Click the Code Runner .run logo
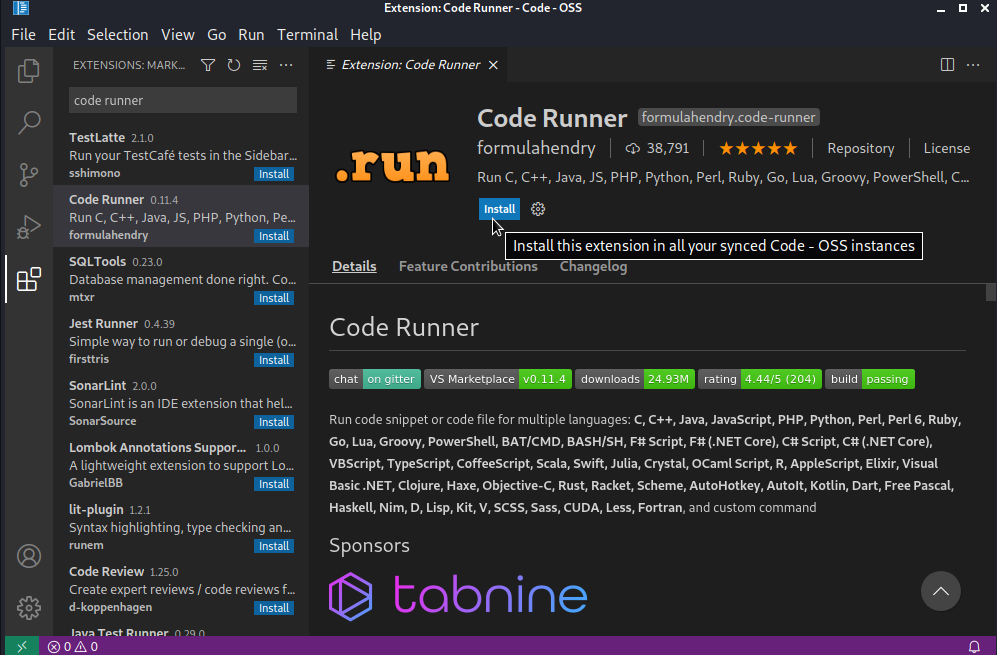The image size is (997, 655). 392,164
